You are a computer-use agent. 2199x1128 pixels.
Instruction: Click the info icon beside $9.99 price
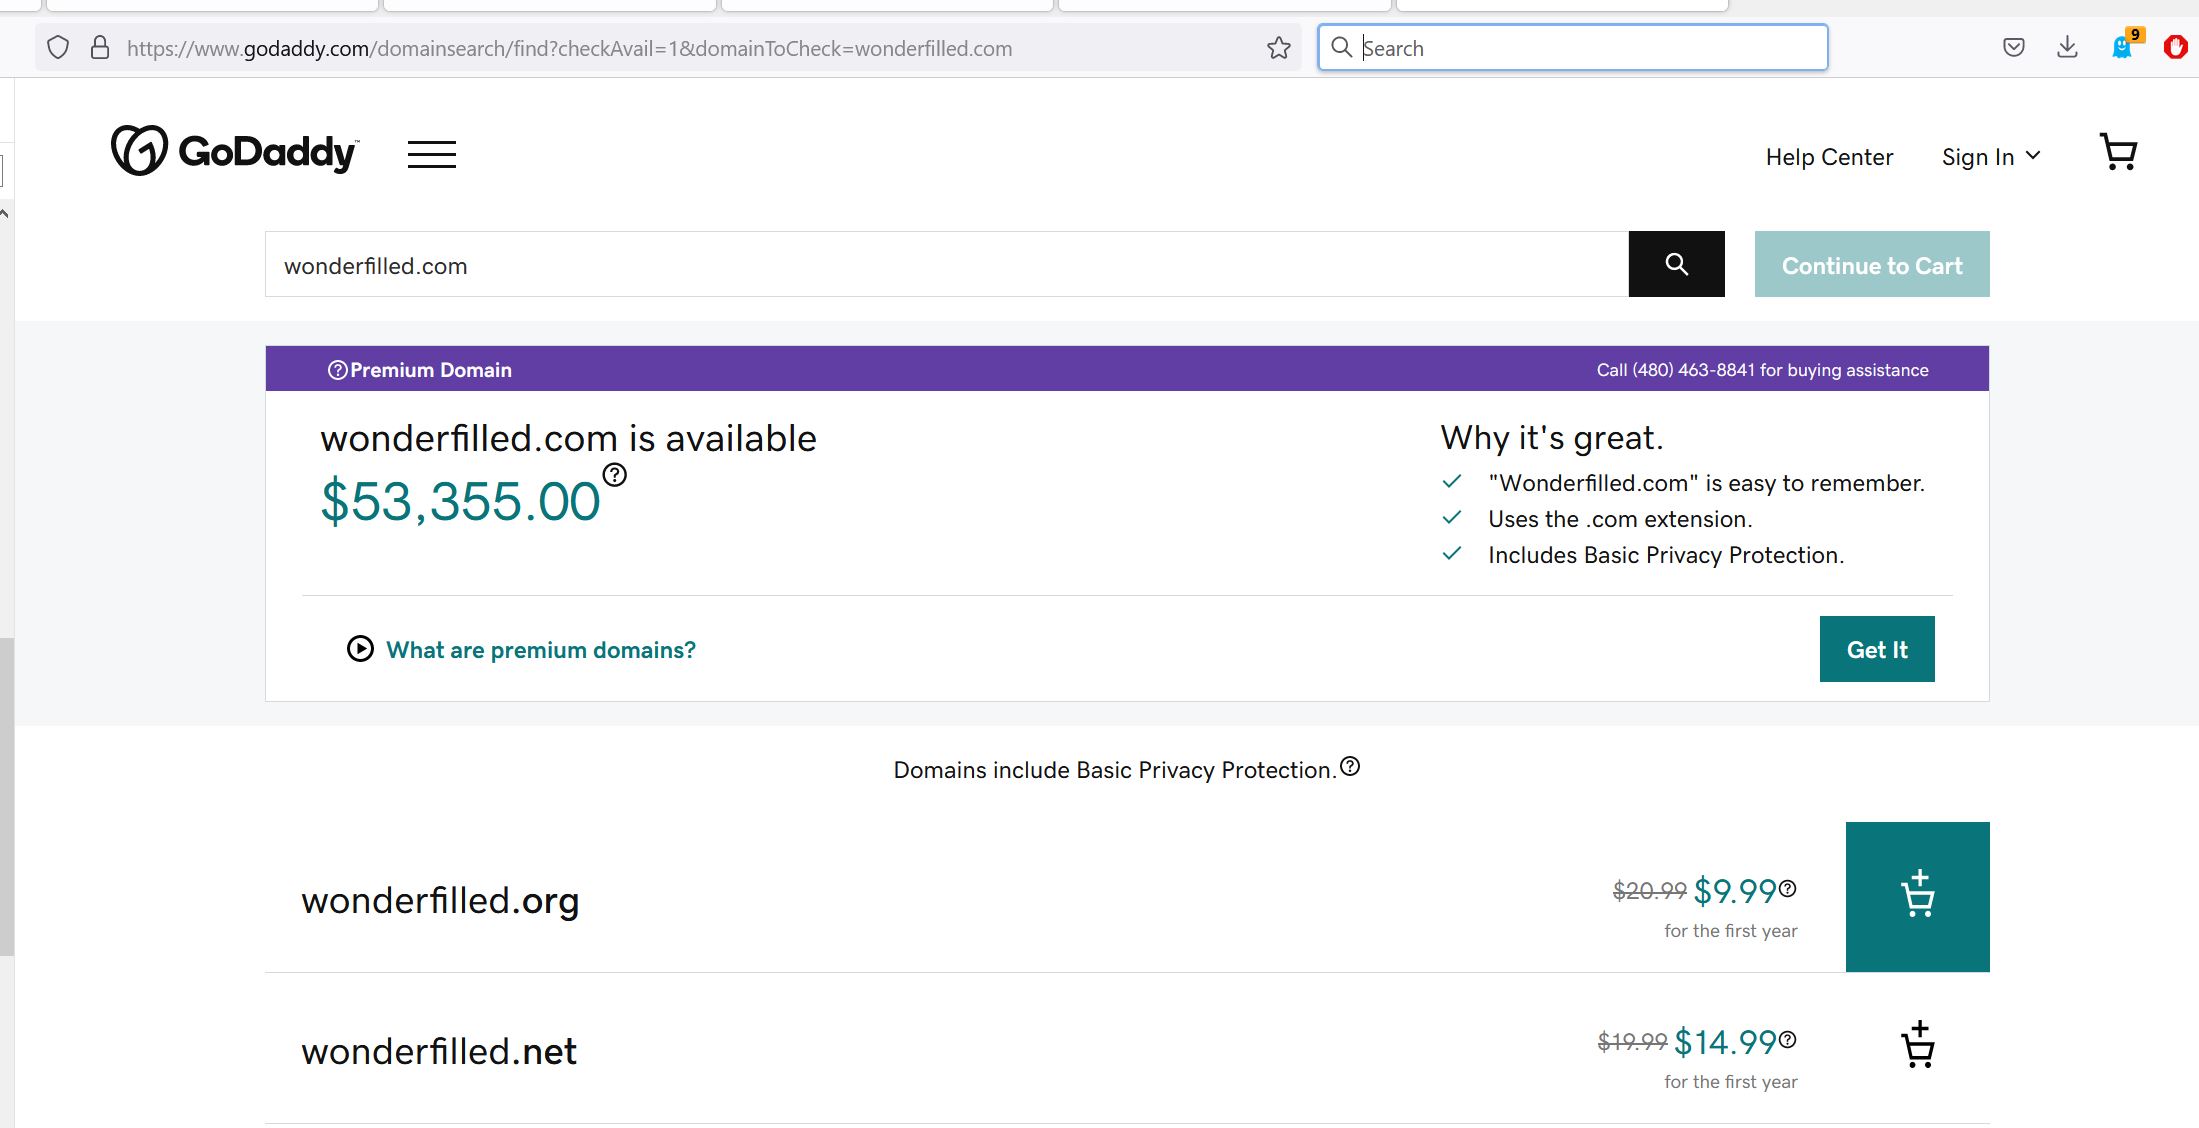click(x=1788, y=888)
